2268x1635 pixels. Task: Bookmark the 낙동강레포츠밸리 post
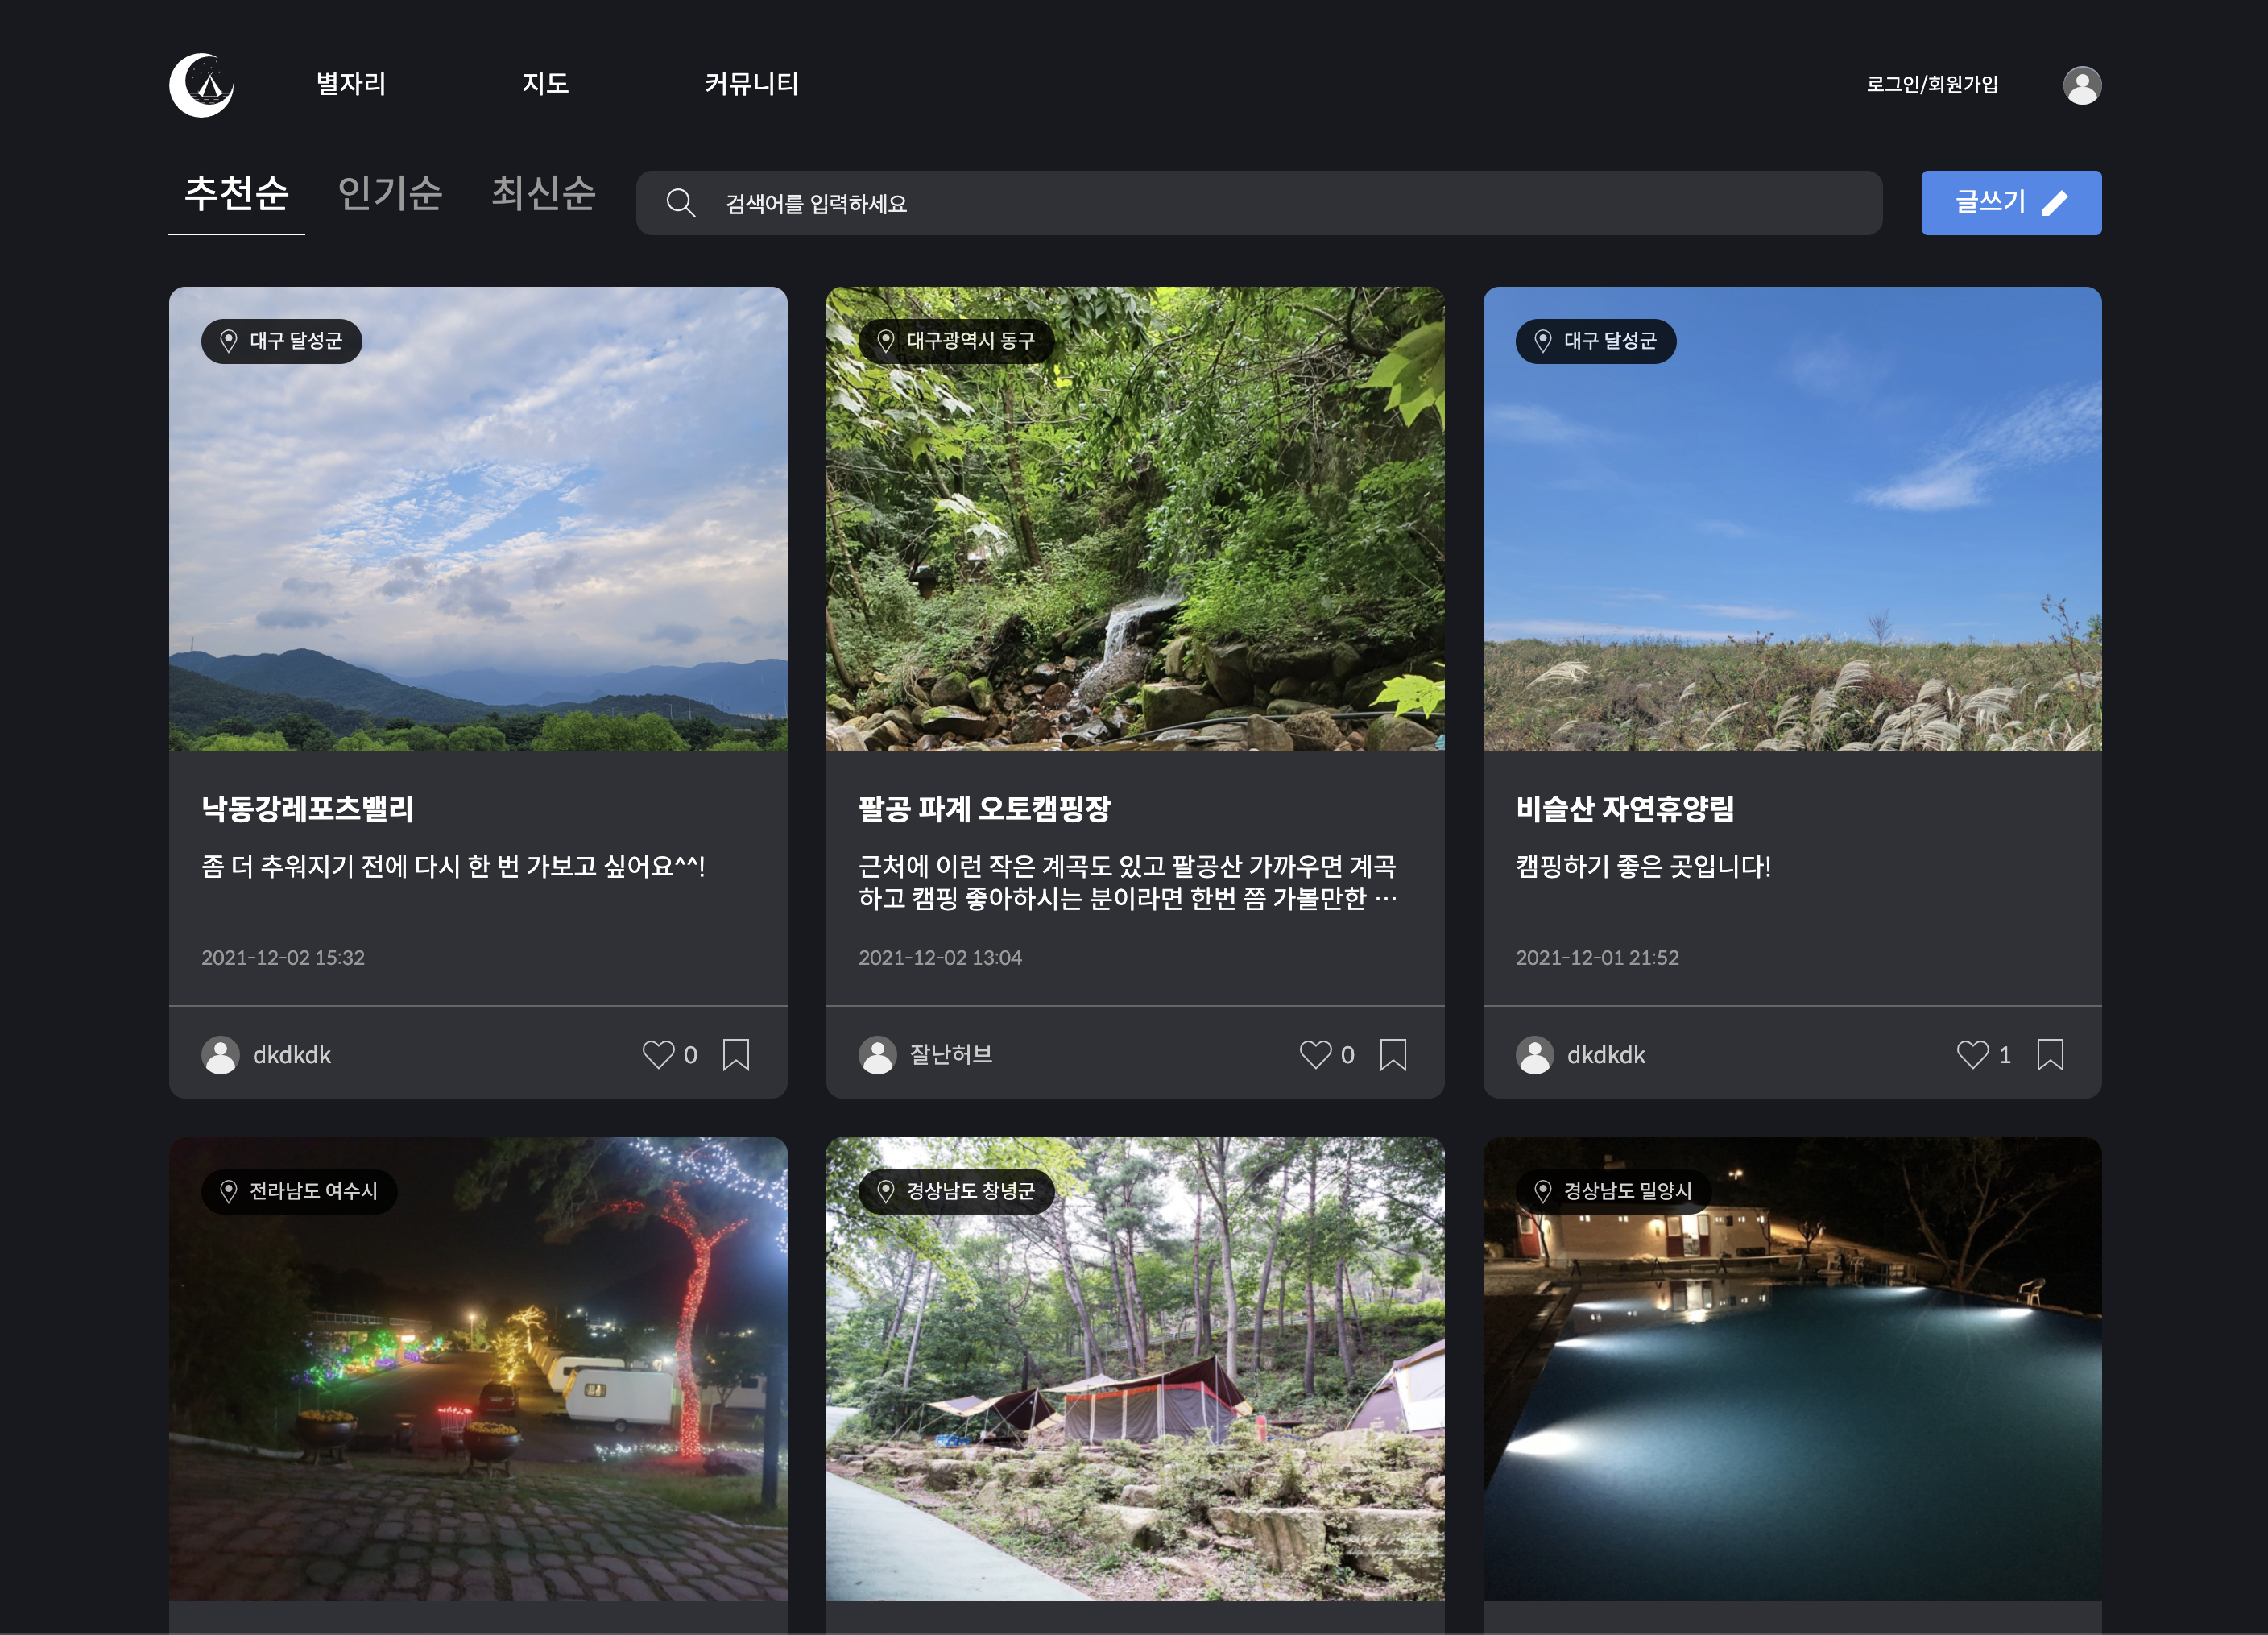pyautogui.click(x=736, y=1054)
